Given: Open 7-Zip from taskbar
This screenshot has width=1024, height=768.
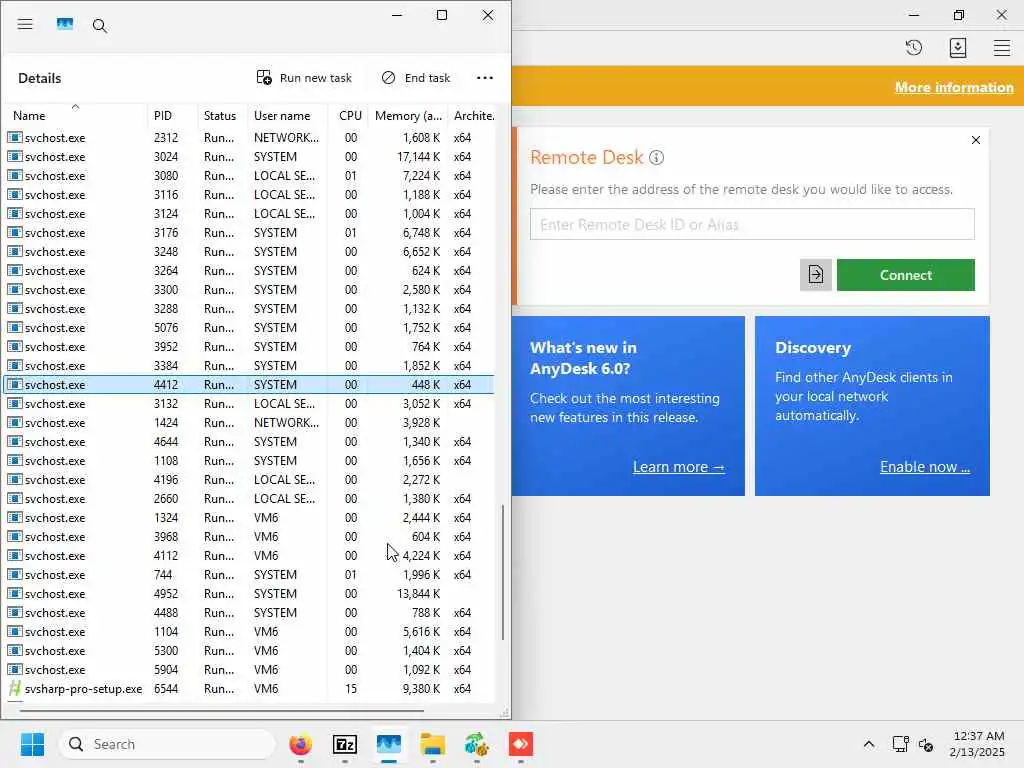Looking at the screenshot, I should [345, 744].
